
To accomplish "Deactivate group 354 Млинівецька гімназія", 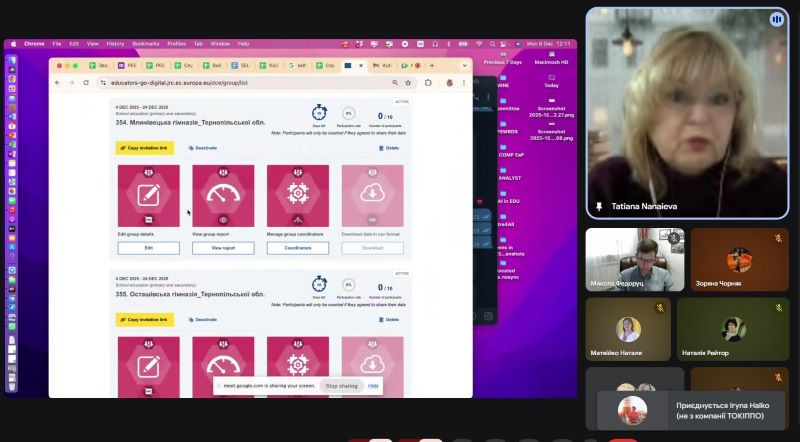I will tap(202, 148).
